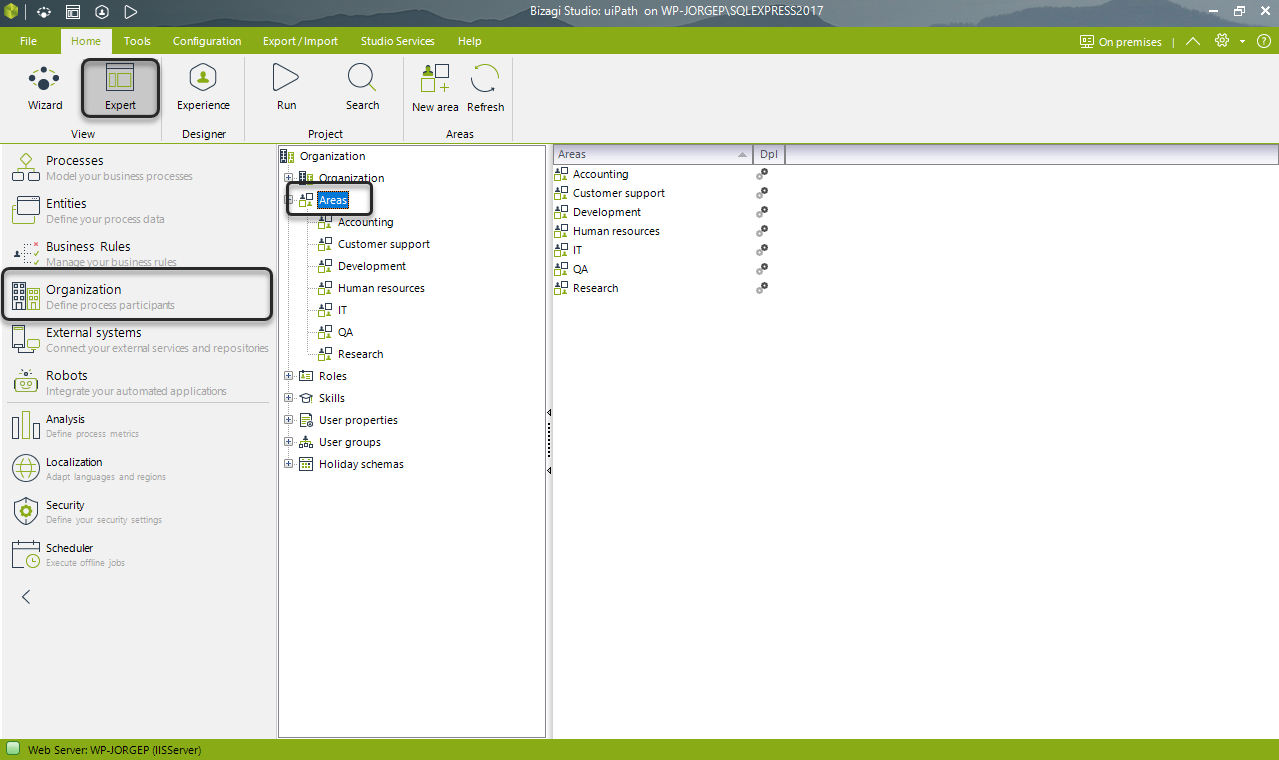The height and width of the screenshot is (760, 1279).
Task: Open the Experience designer
Action: [203, 88]
